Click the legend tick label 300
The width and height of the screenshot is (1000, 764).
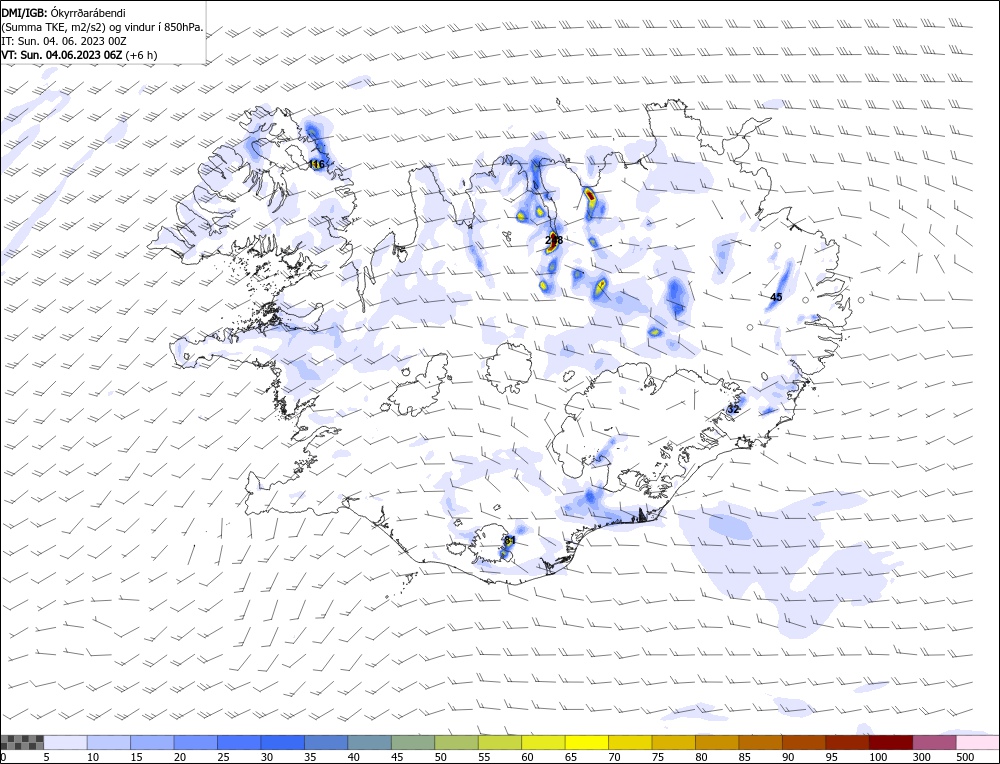pyautogui.click(x=921, y=757)
